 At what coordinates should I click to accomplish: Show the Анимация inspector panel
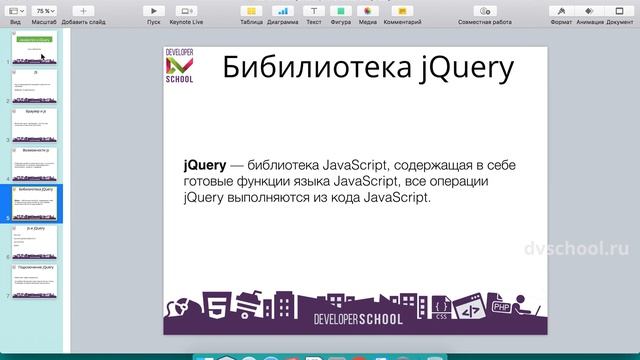pyautogui.click(x=589, y=11)
